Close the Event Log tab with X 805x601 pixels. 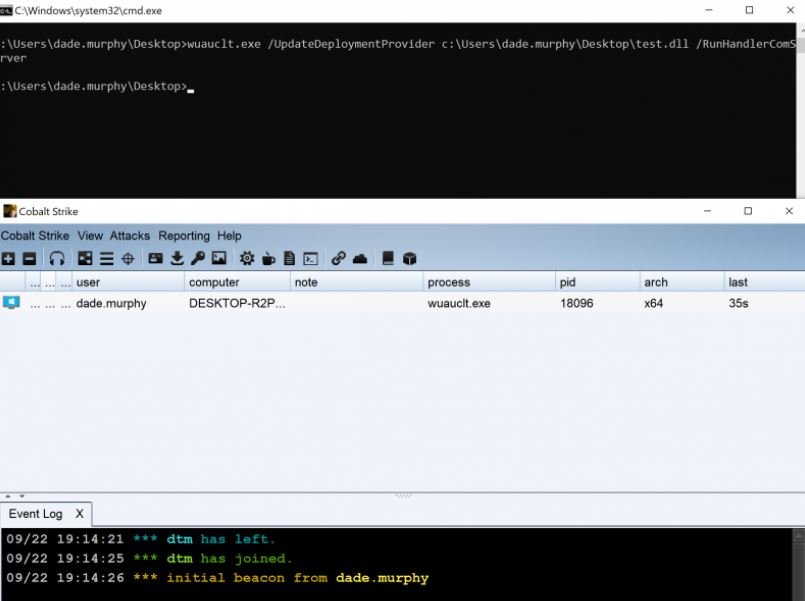click(80, 514)
